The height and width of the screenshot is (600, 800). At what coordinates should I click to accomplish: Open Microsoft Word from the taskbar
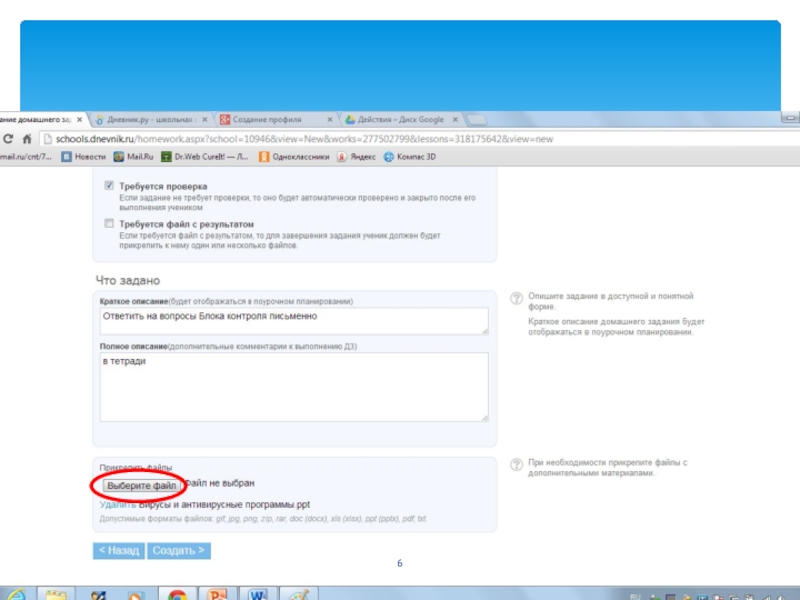pos(258,595)
